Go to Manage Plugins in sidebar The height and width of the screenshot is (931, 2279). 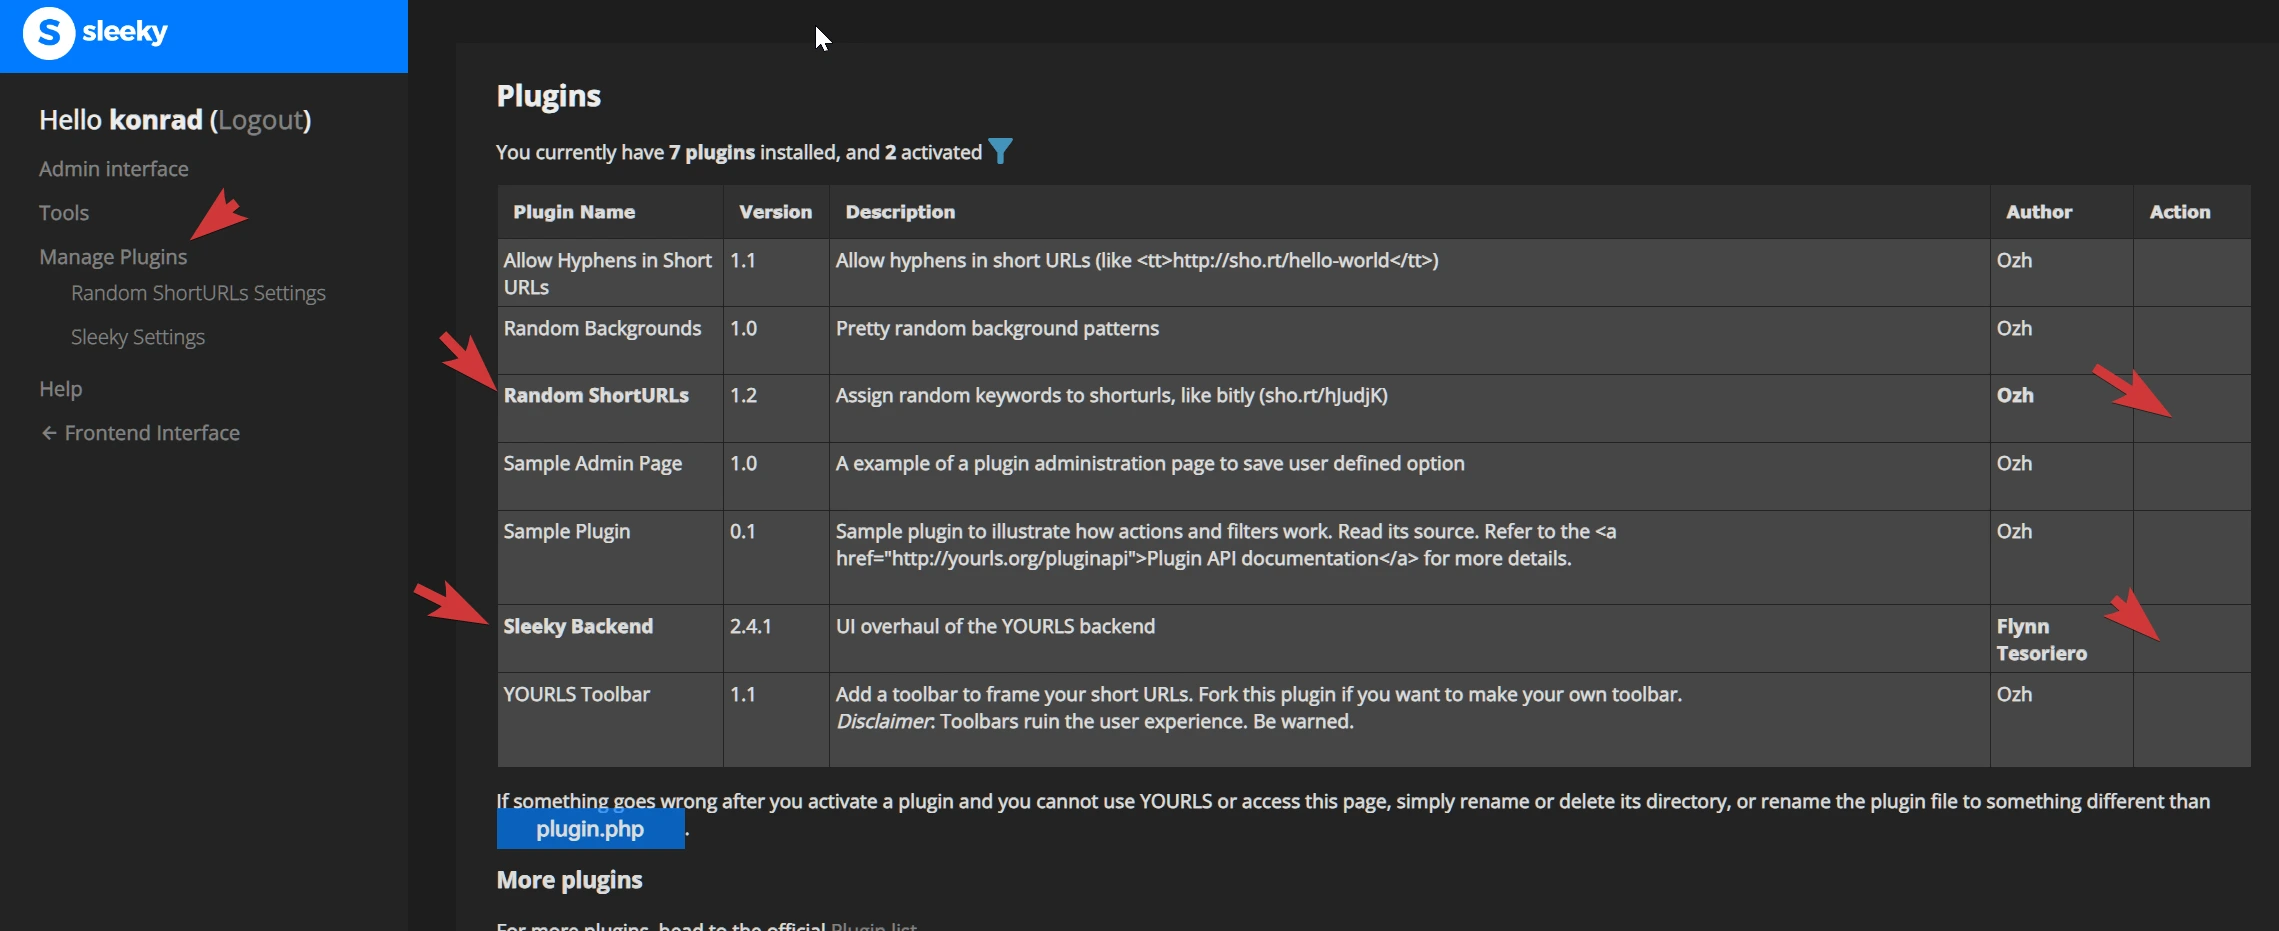[x=113, y=257]
